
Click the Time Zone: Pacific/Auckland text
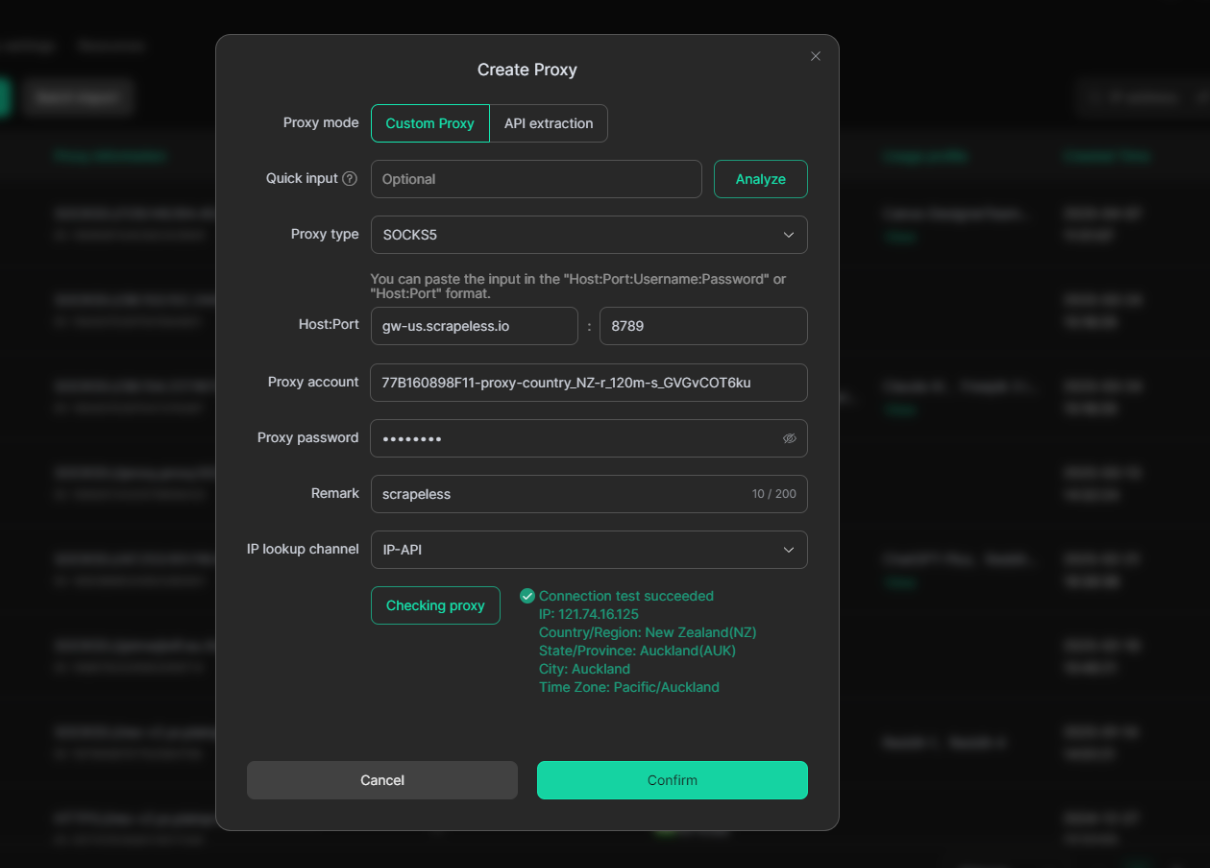click(x=629, y=687)
